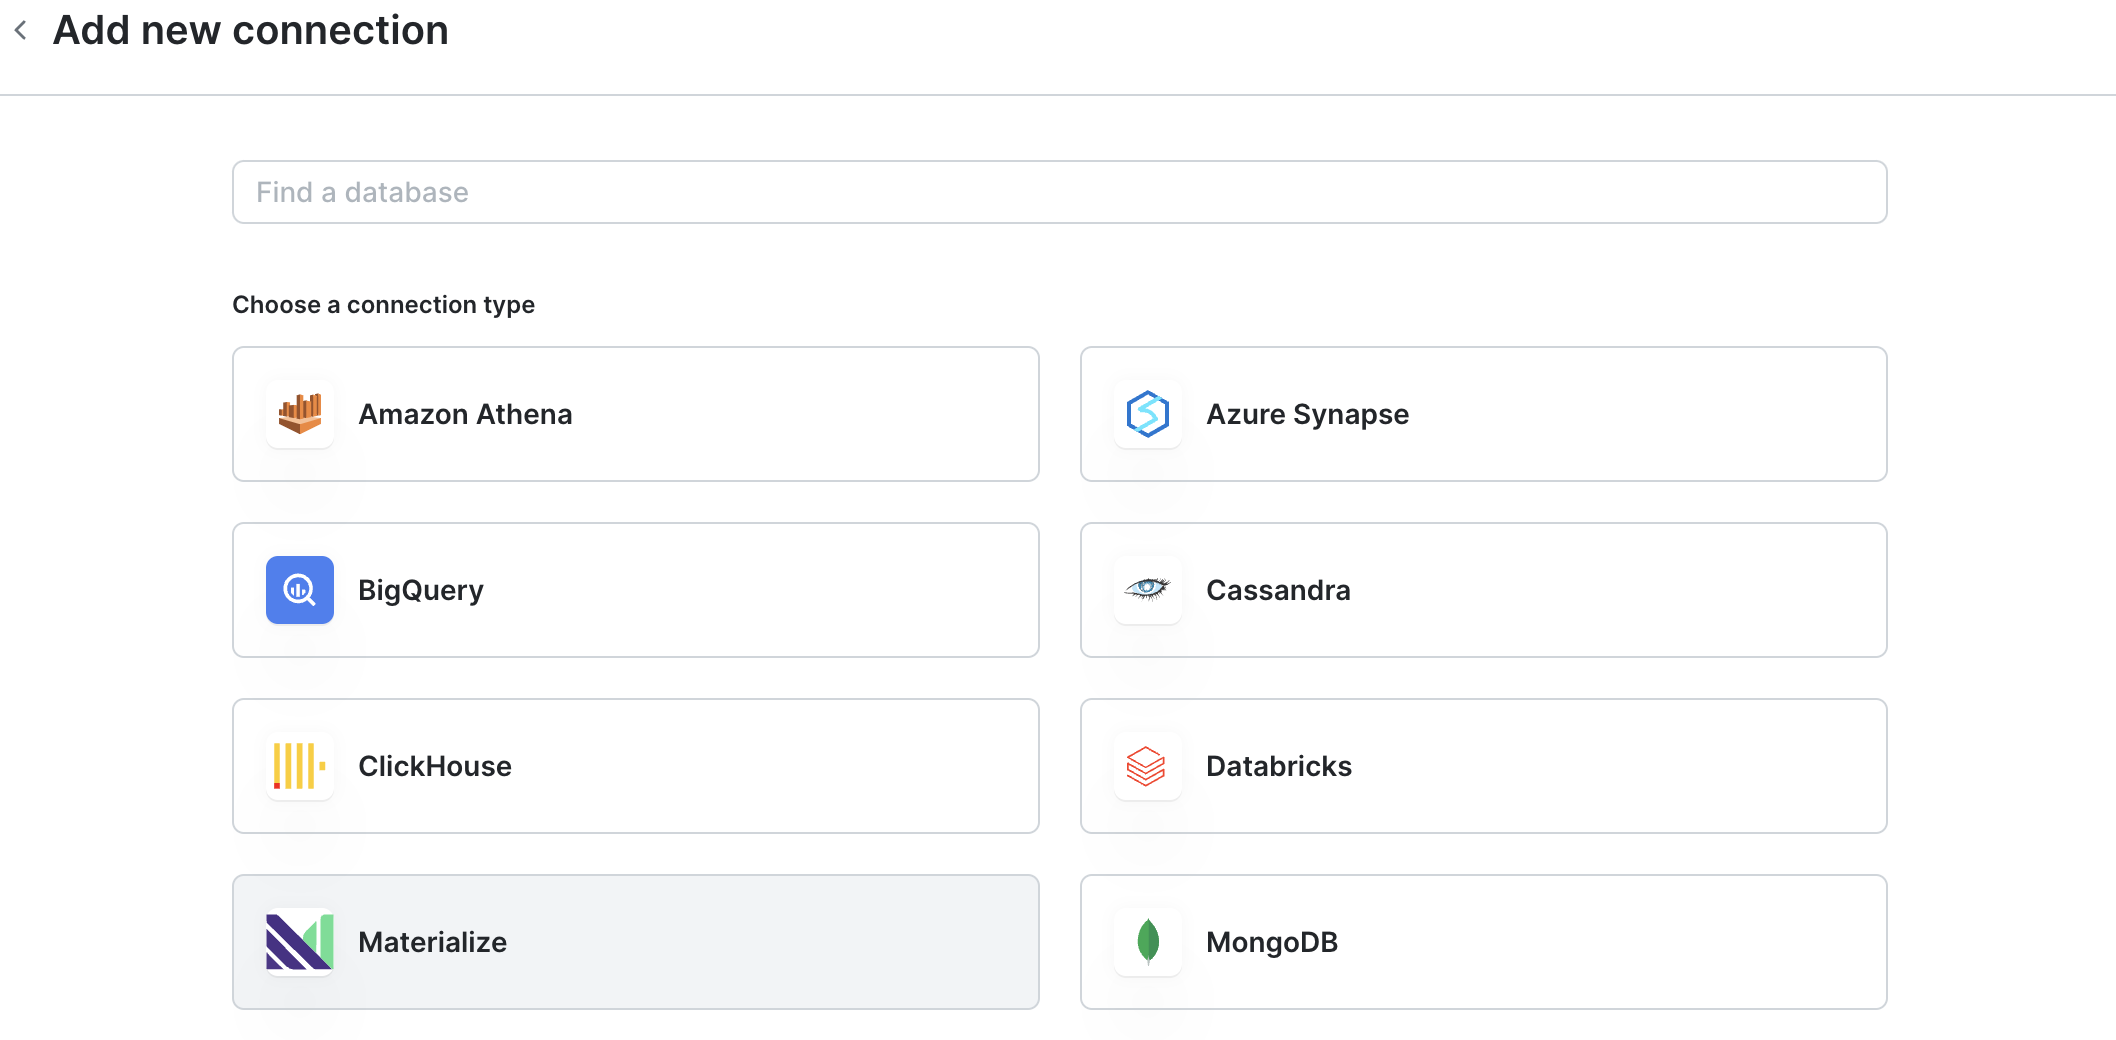Click the Amazon Athena logo icon
Viewport: 2116px width, 1040px height.
point(300,414)
